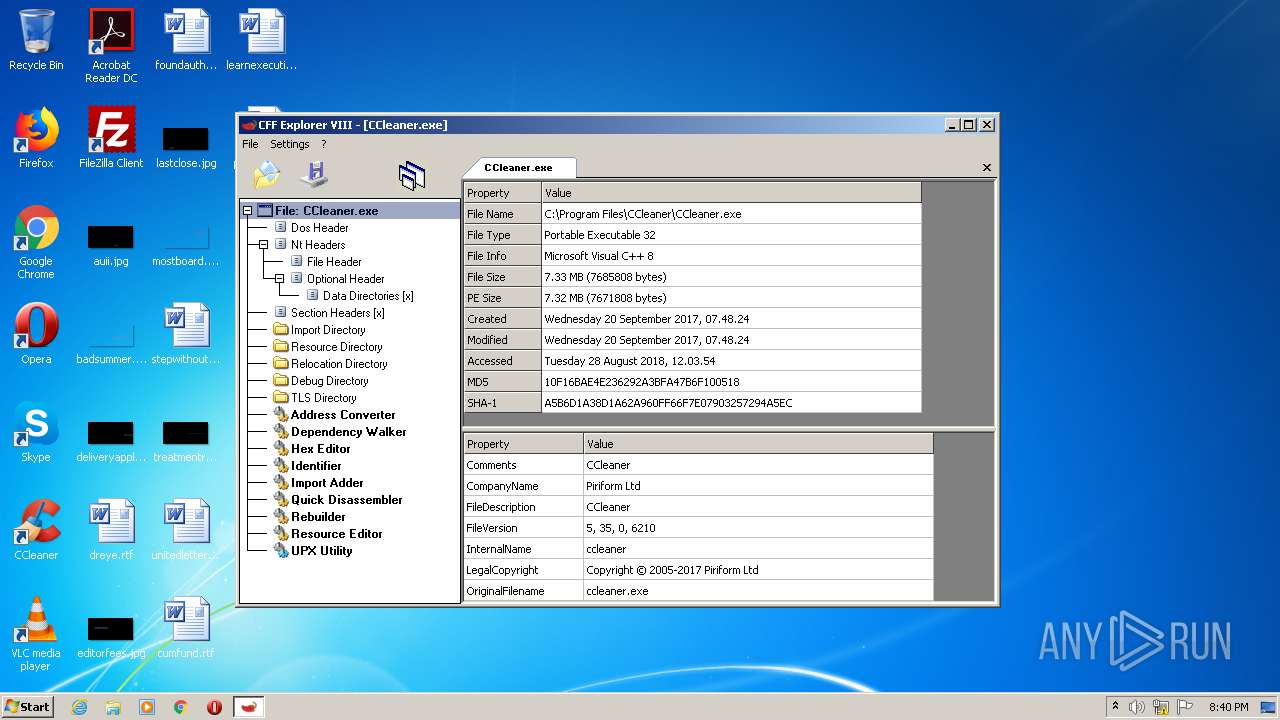1280x720 pixels.
Task: Collapse the Nt Headers node
Action: coord(263,245)
